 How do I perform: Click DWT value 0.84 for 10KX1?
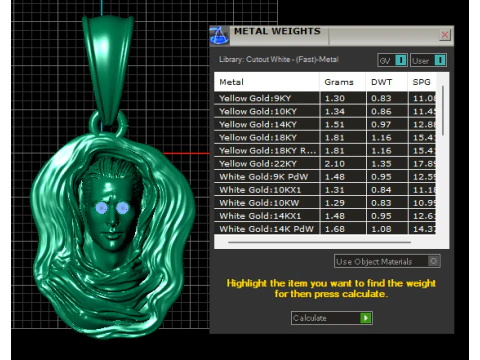(381, 190)
